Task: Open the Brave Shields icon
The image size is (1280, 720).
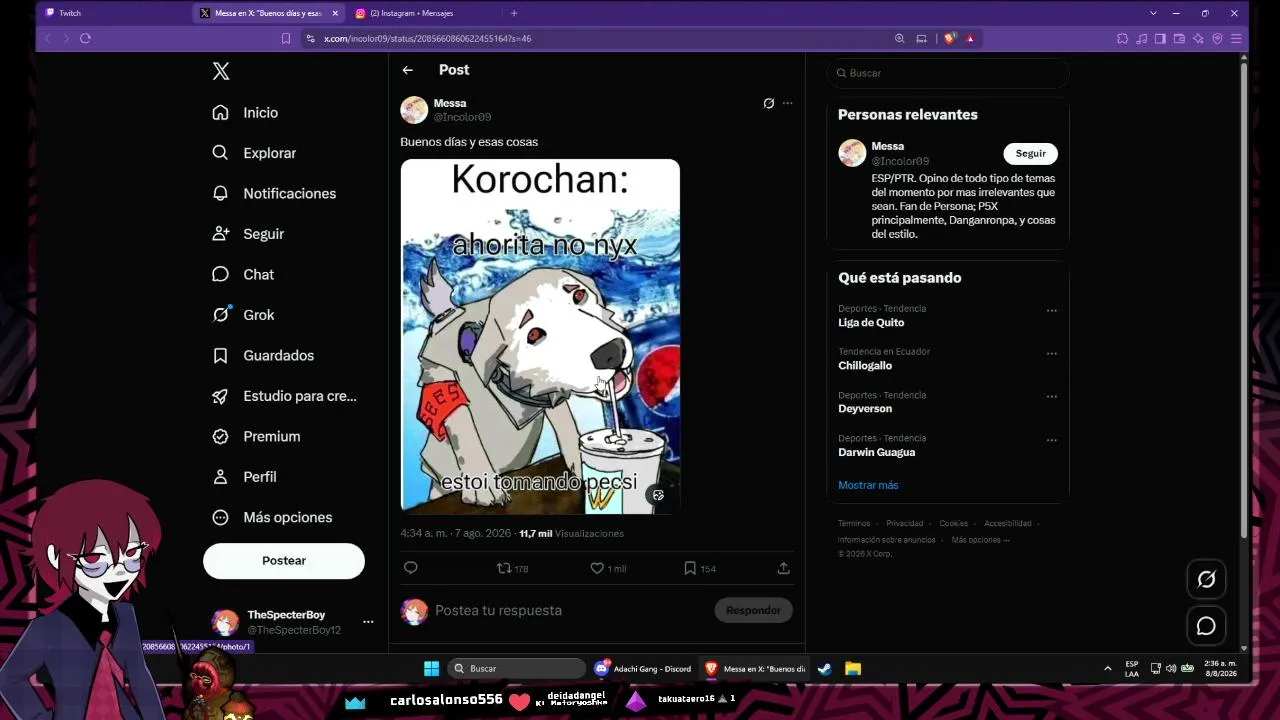Action: 950,38
